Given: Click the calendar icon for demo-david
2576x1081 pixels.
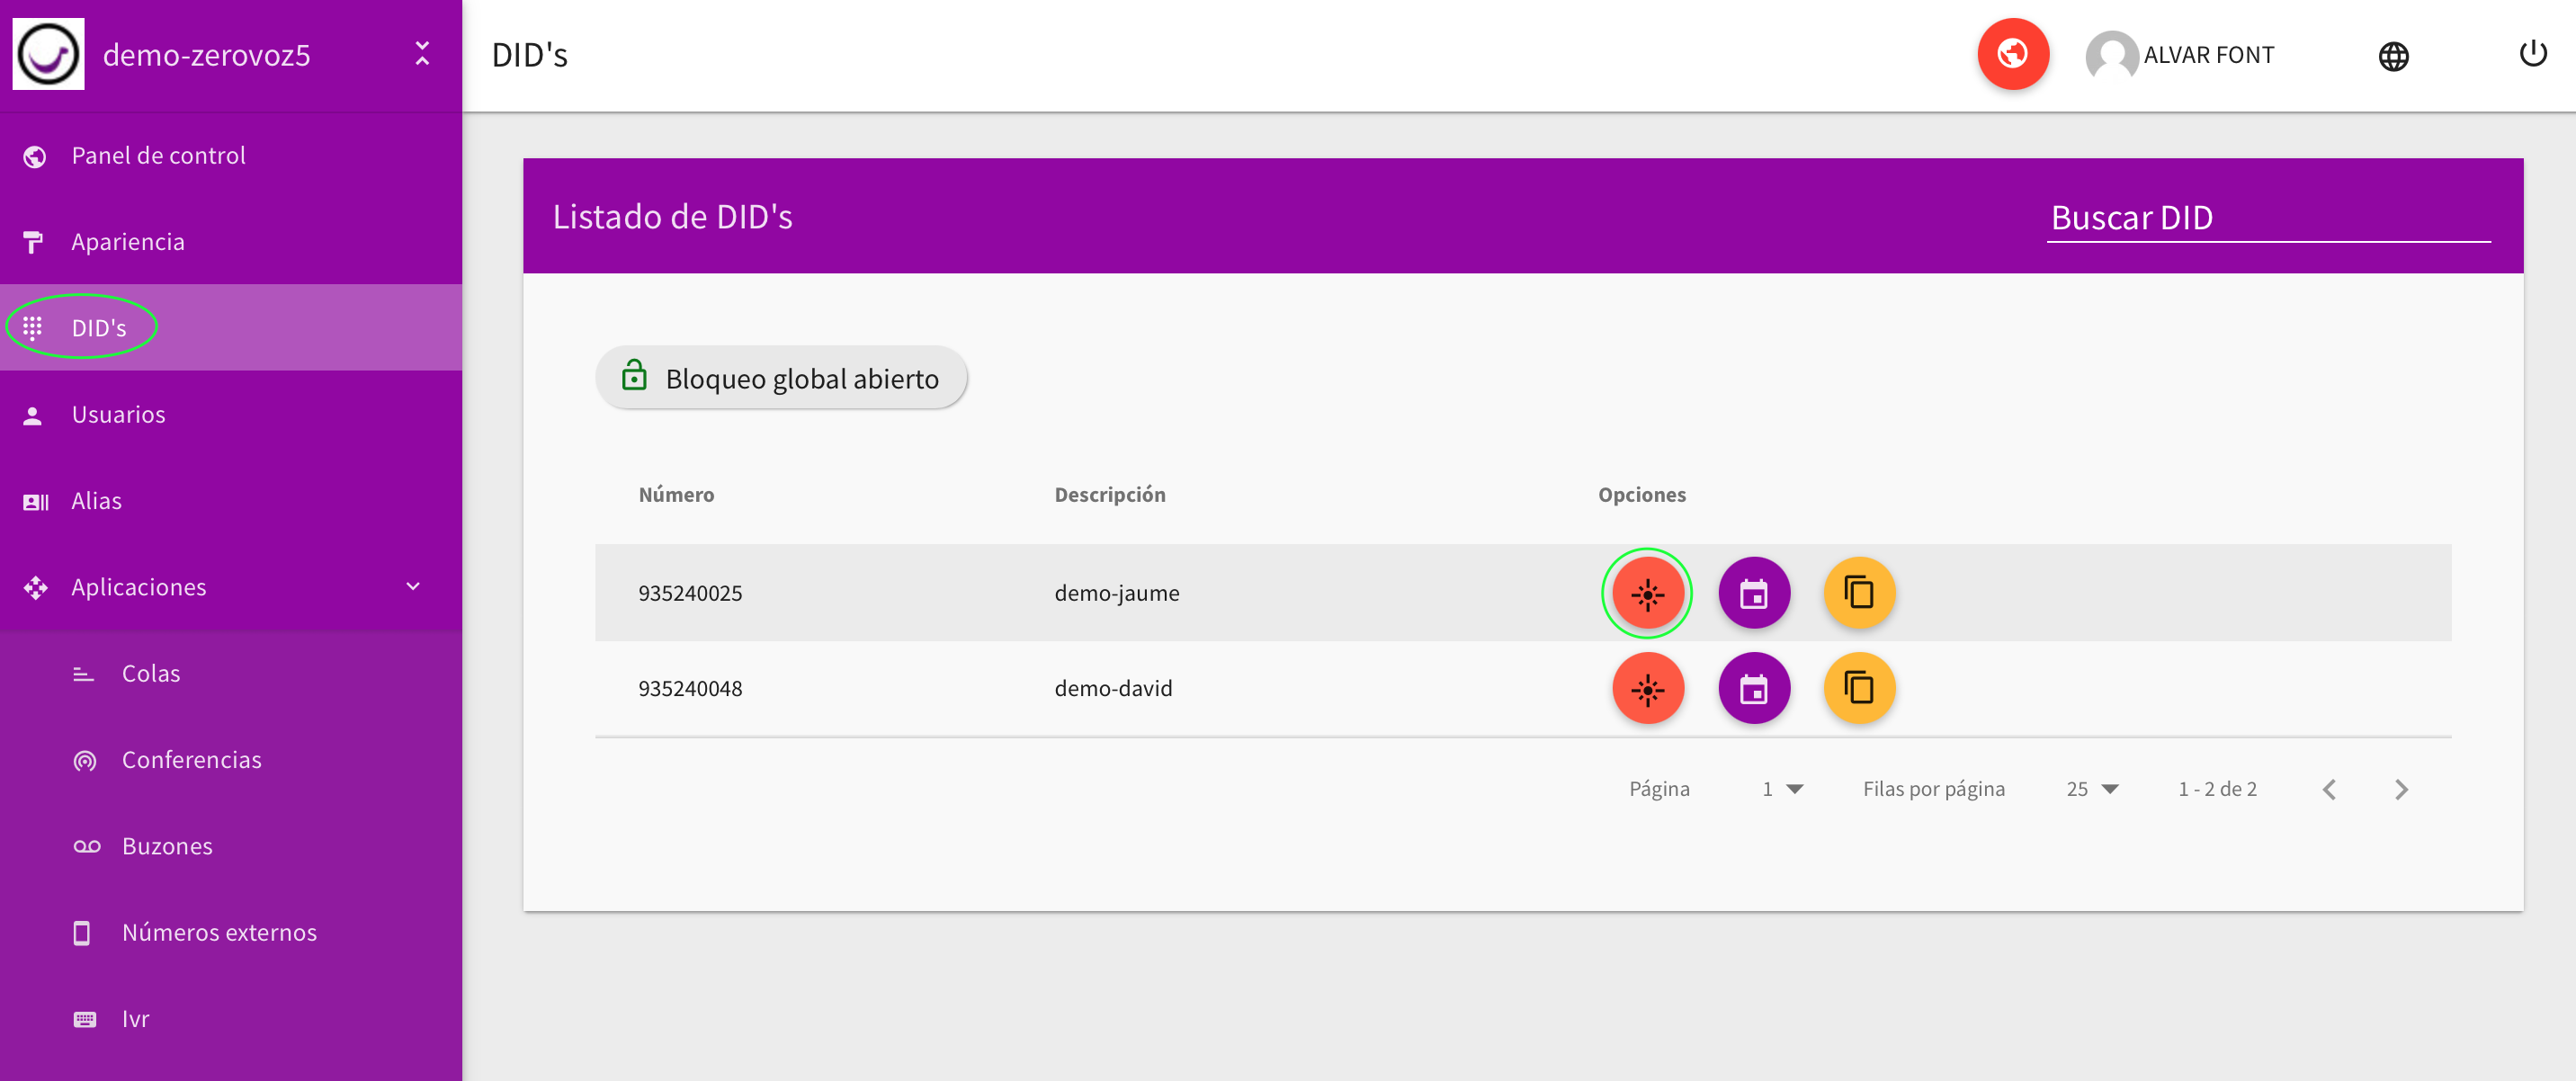Looking at the screenshot, I should tap(1751, 688).
